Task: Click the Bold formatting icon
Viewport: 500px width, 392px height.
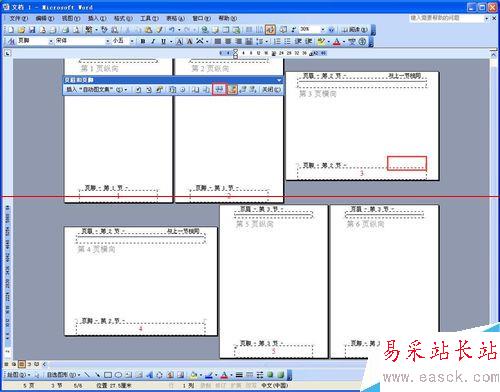Action: [x=143, y=41]
